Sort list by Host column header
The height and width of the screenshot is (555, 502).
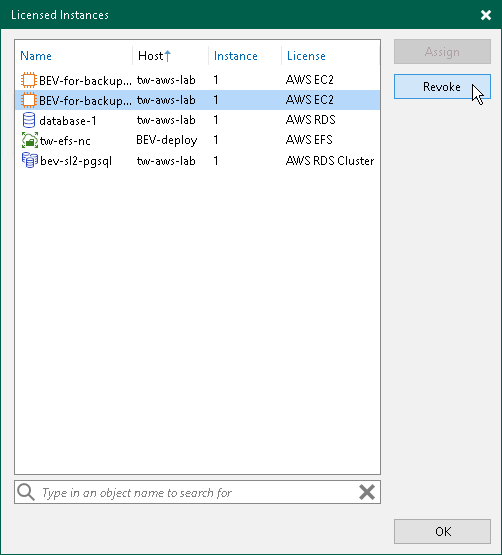point(150,56)
